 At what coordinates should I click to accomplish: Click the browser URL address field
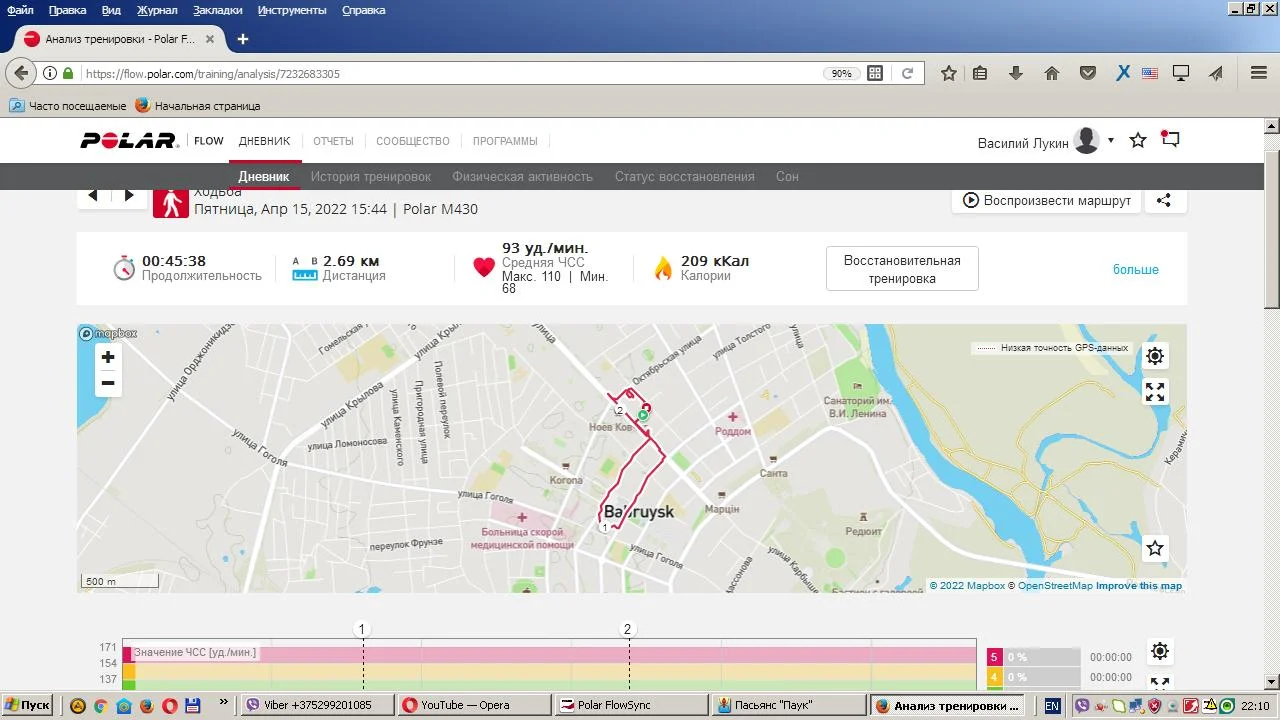point(450,74)
